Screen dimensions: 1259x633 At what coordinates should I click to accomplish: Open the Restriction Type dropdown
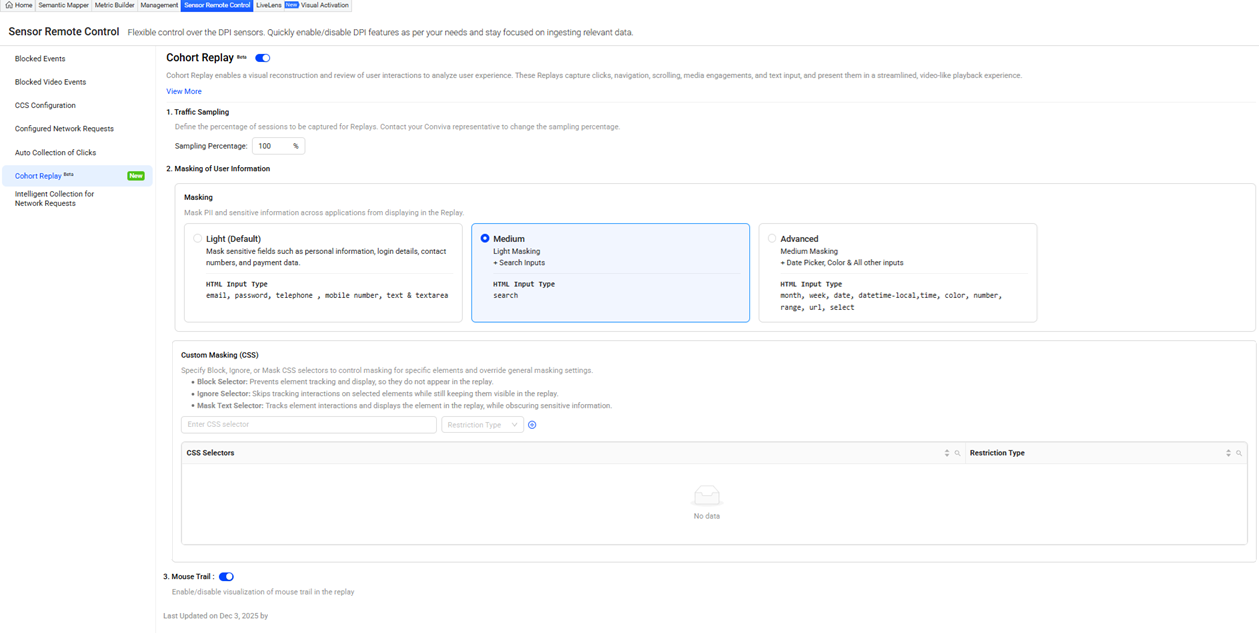point(482,425)
